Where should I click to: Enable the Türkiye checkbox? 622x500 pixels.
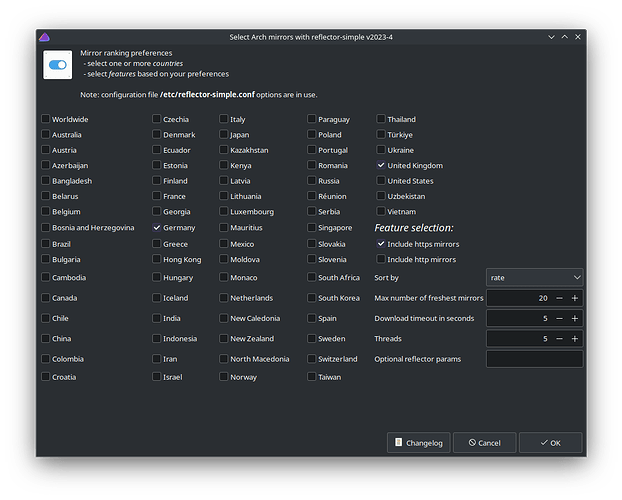381,135
